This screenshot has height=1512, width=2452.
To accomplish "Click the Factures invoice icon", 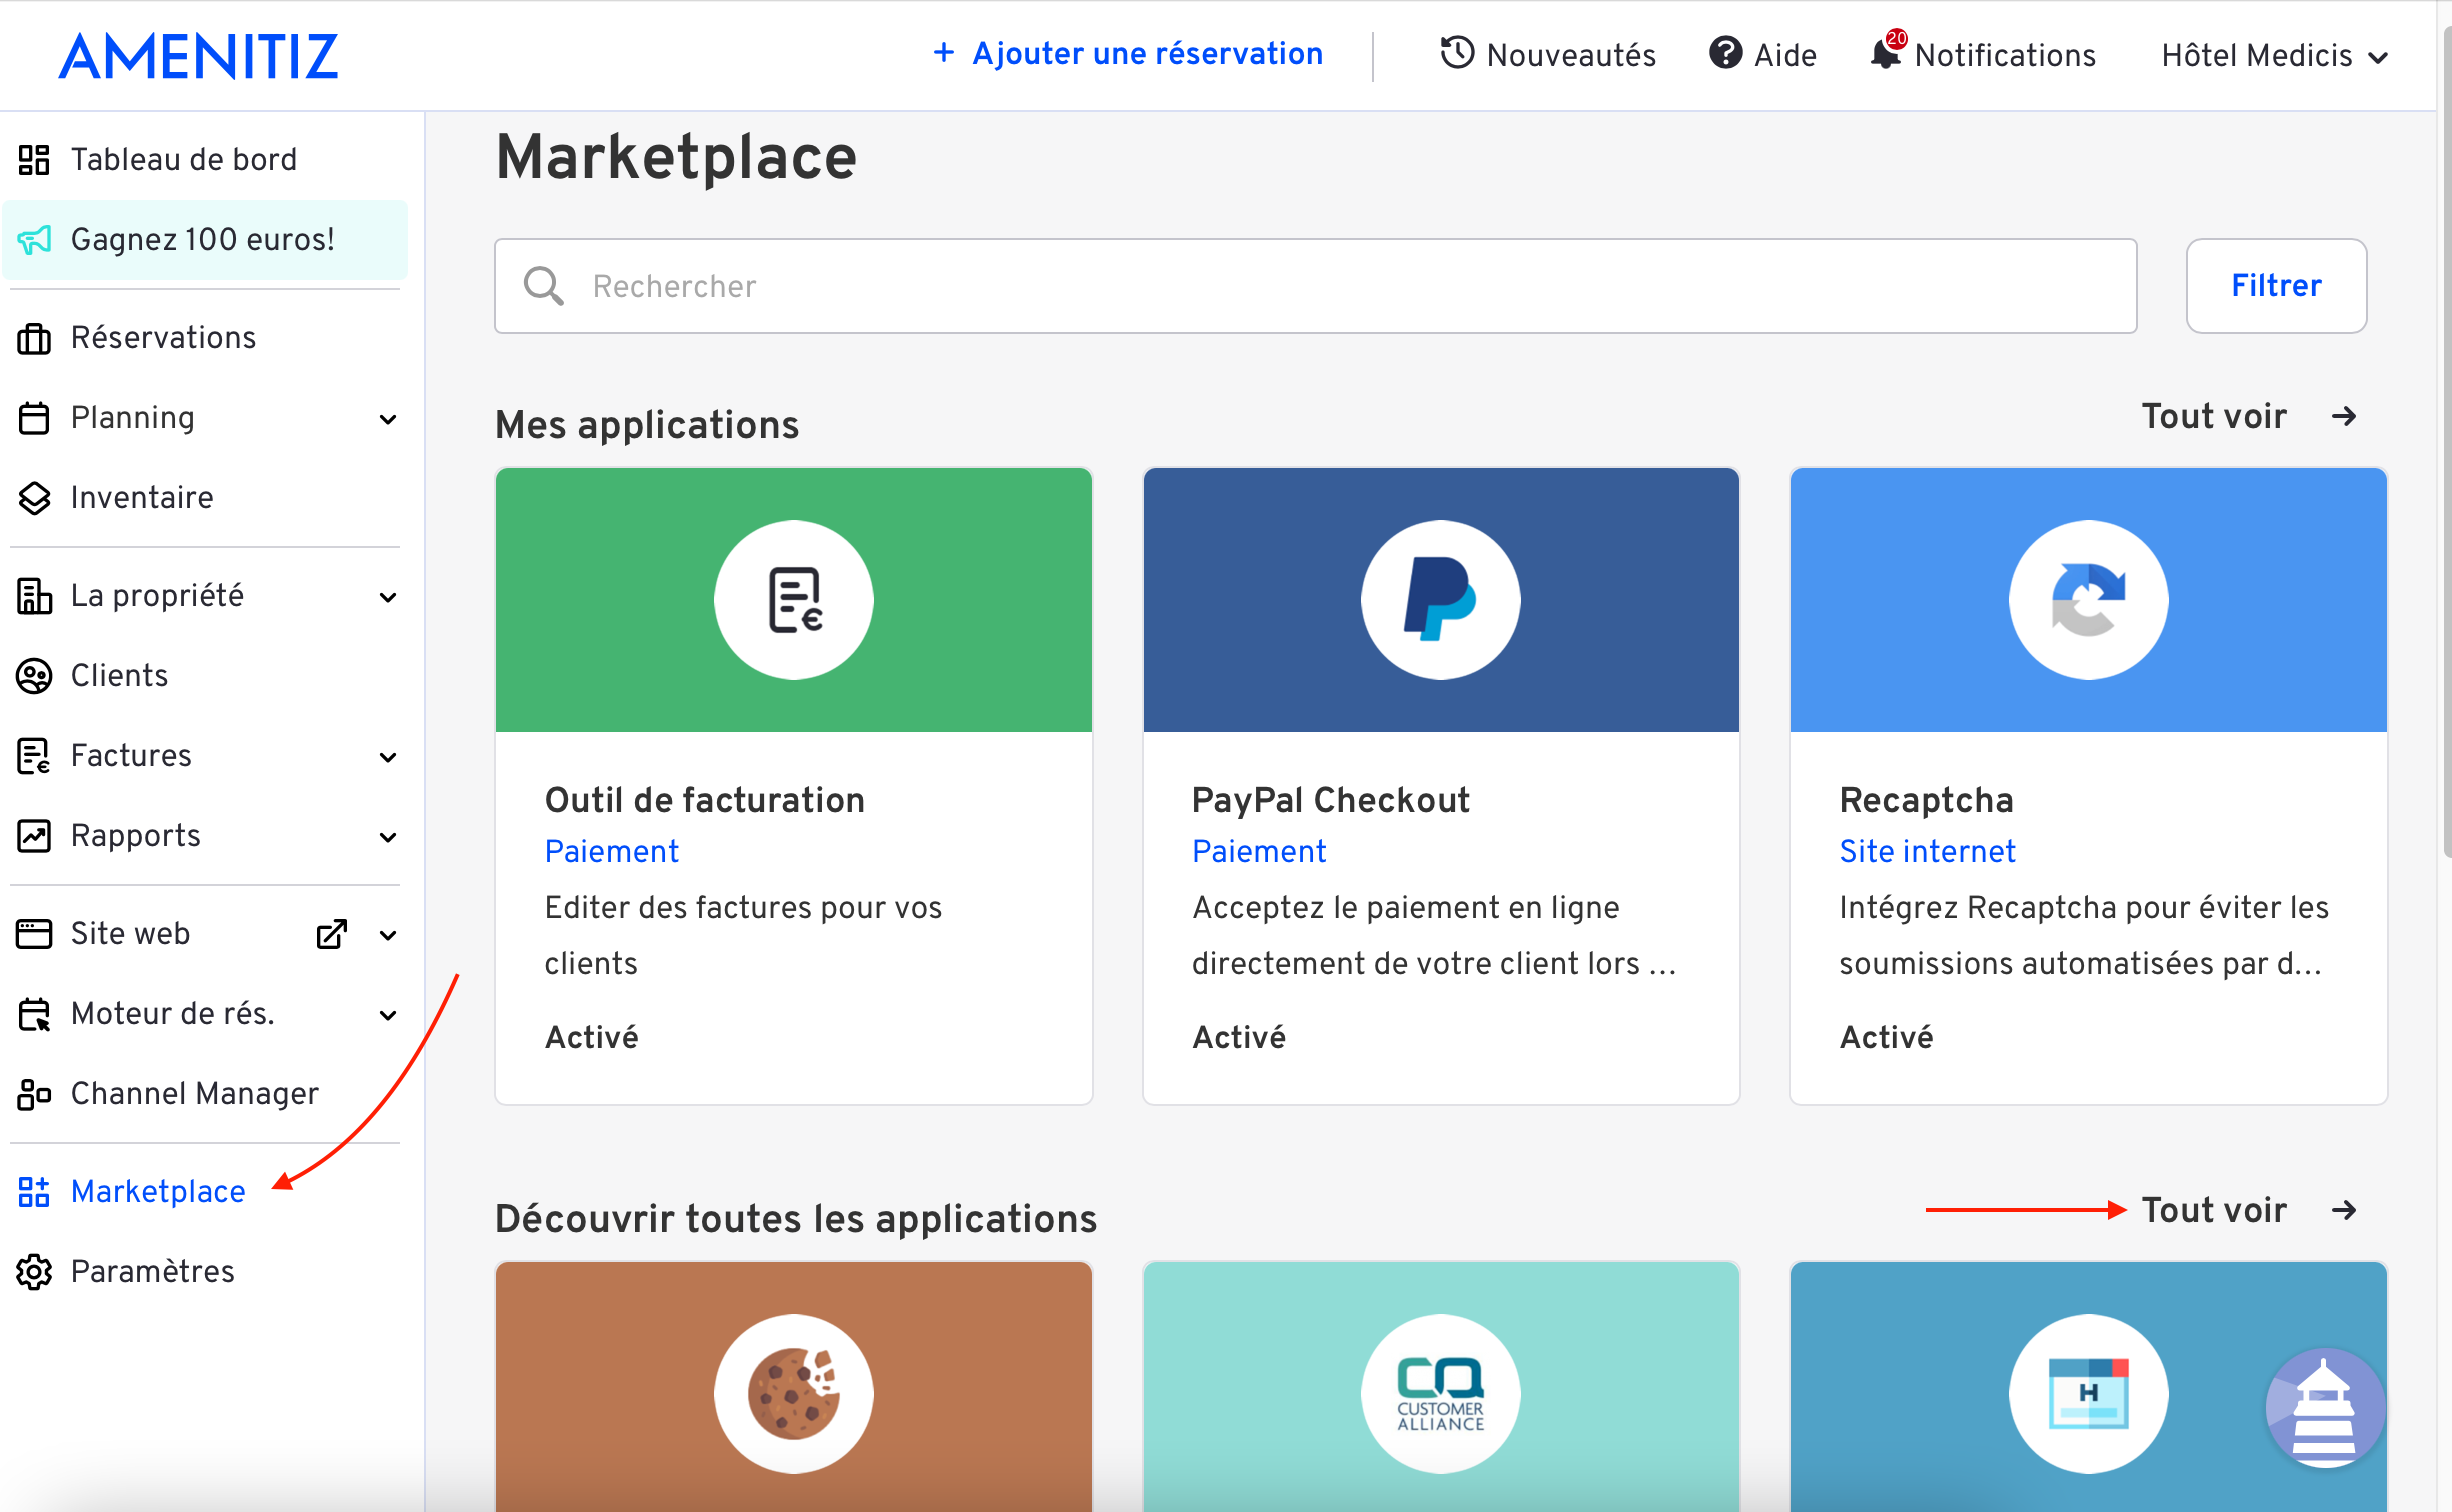I will click(34, 756).
